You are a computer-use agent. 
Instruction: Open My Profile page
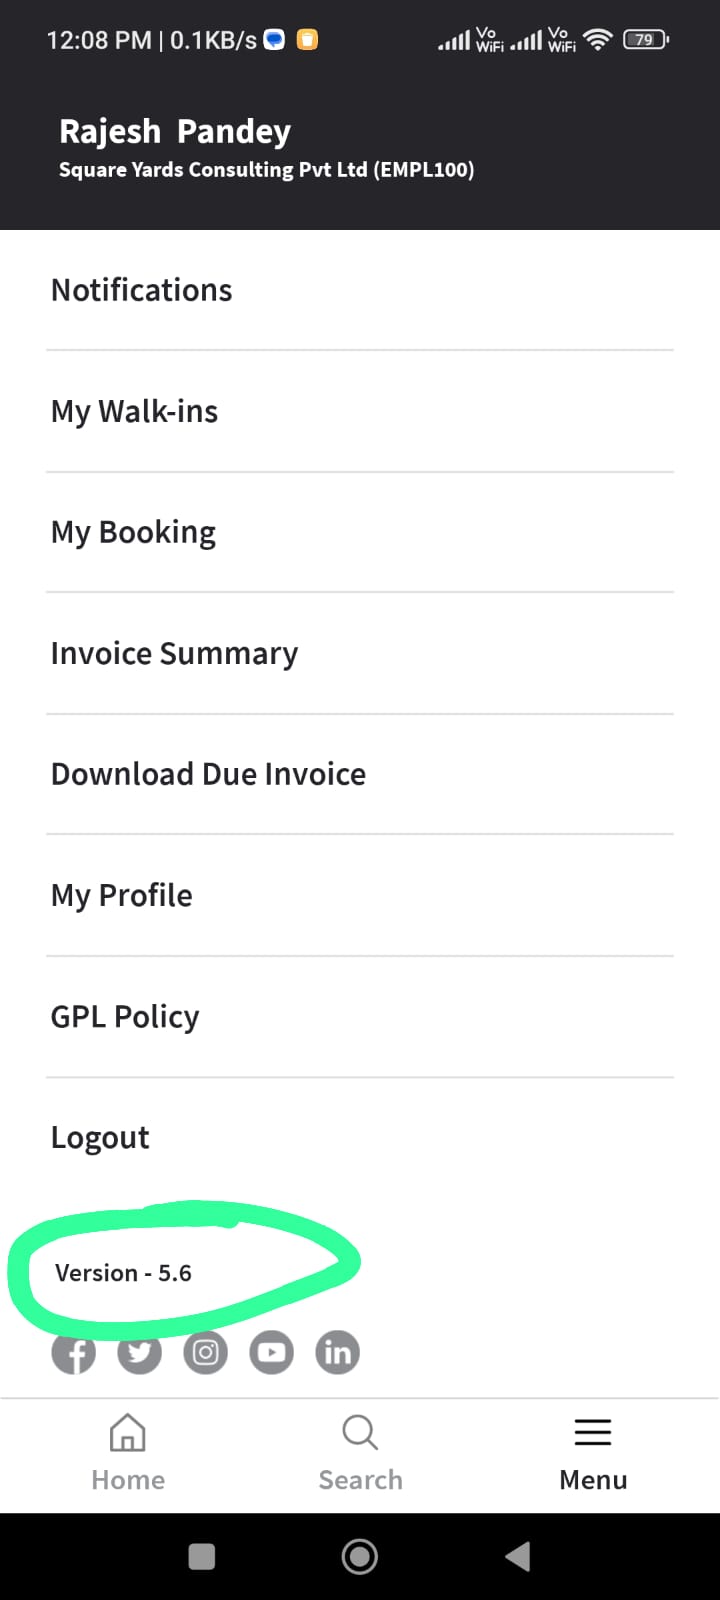[x=122, y=895]
